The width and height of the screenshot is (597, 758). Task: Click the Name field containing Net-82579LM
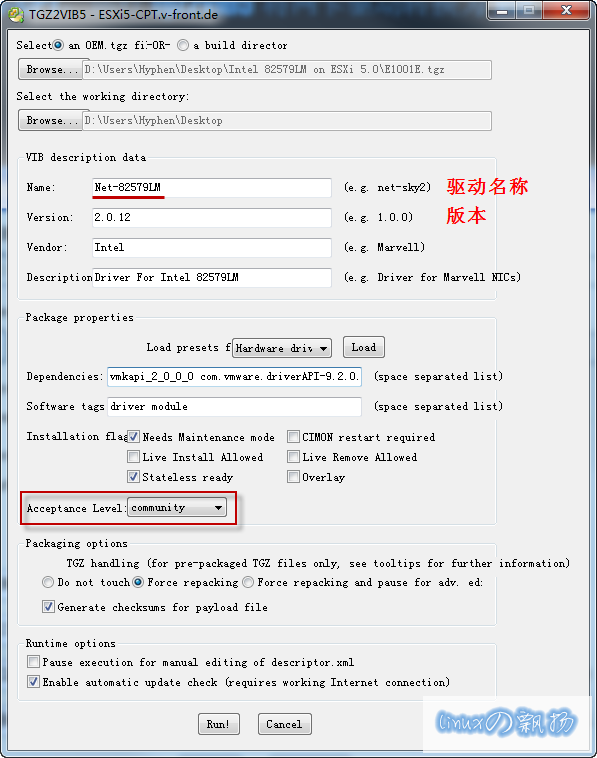coord(212,188)
